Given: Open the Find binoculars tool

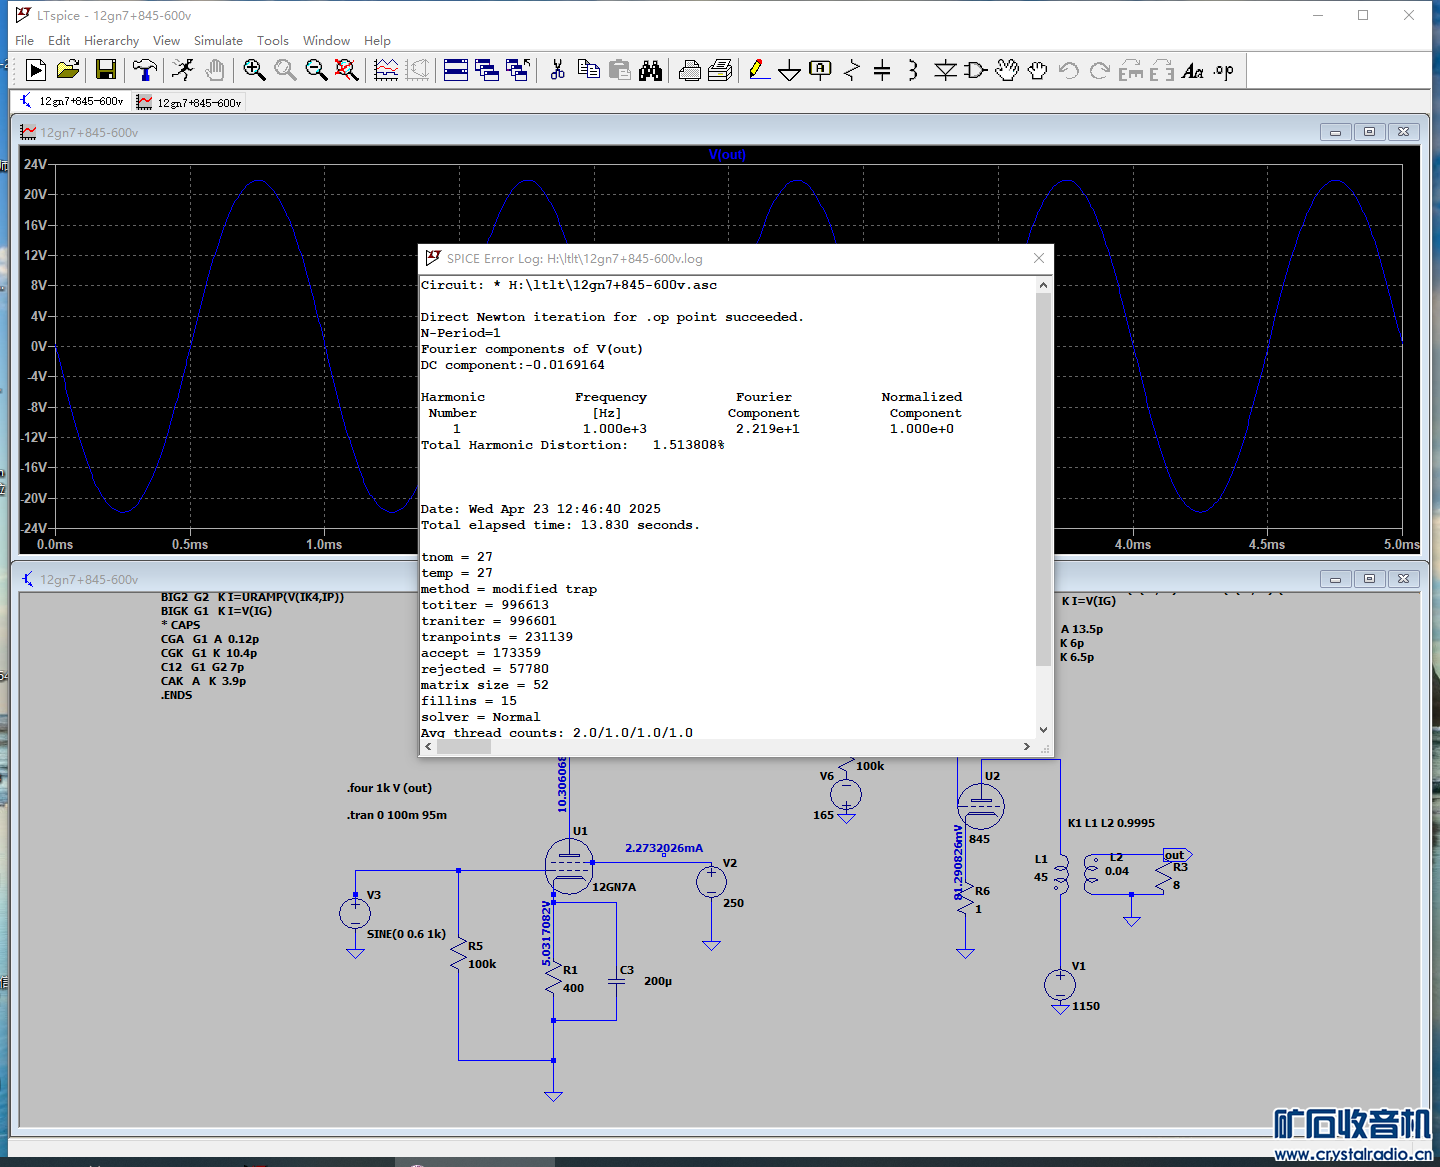Looking at the screenshot, I should point(651,70).
